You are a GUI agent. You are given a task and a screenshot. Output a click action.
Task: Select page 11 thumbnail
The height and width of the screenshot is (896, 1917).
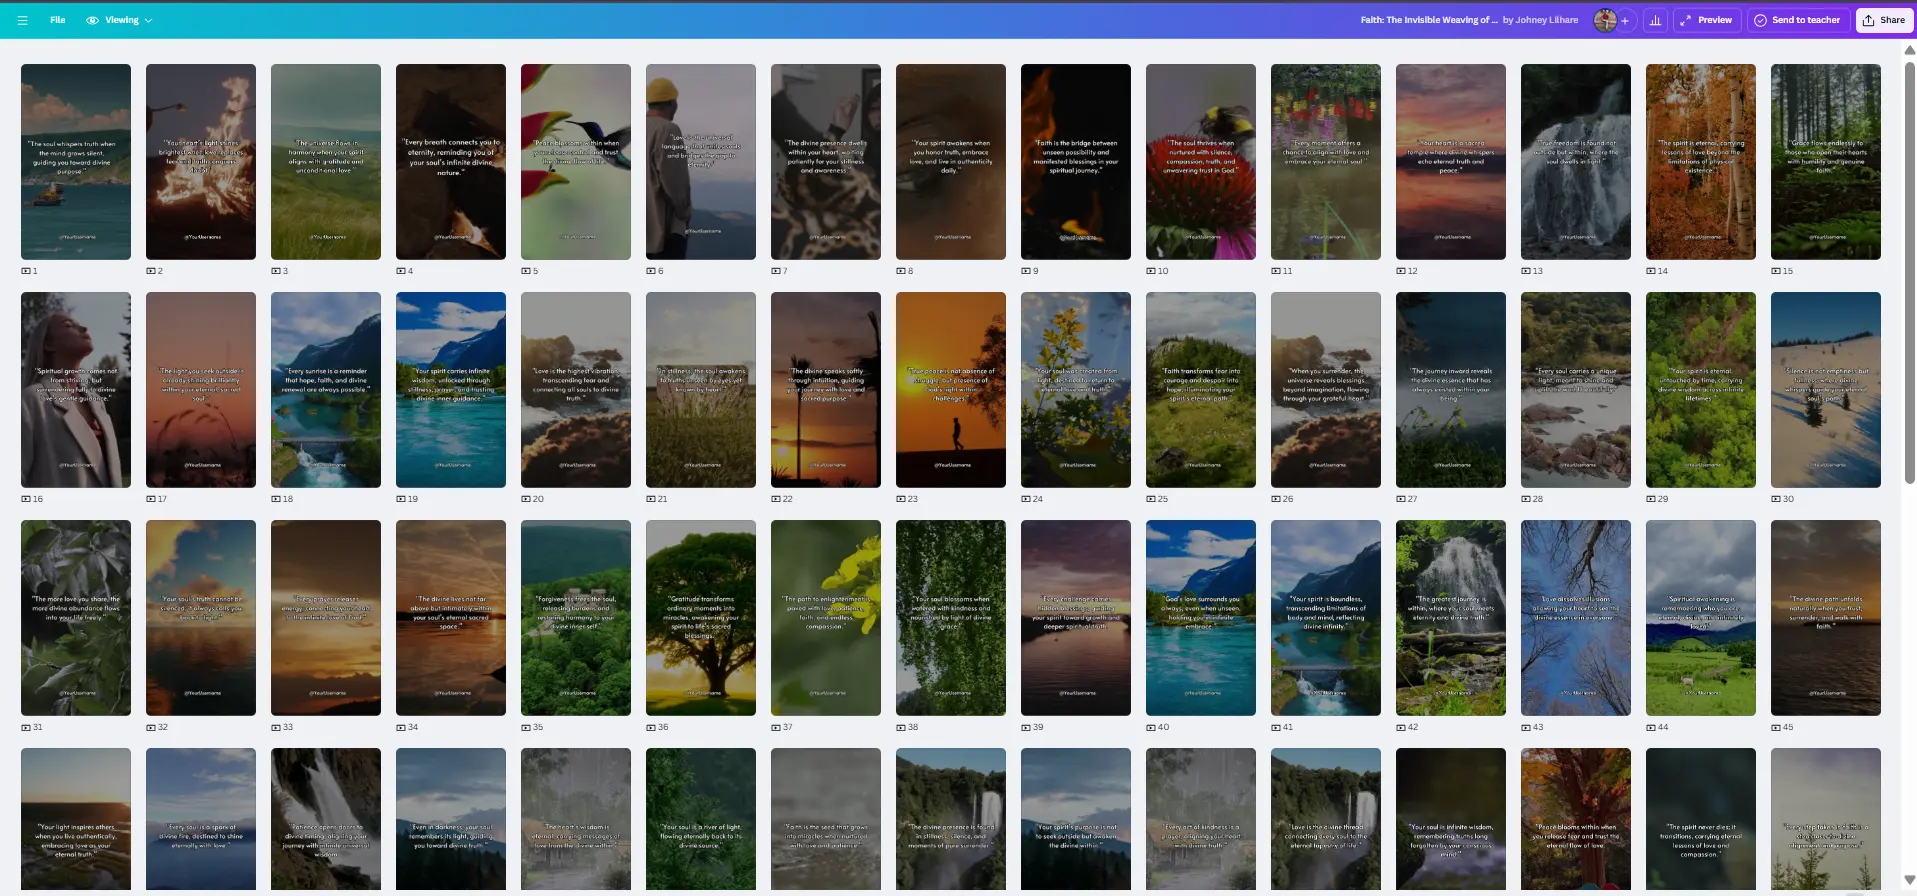tap(1326, 162)
